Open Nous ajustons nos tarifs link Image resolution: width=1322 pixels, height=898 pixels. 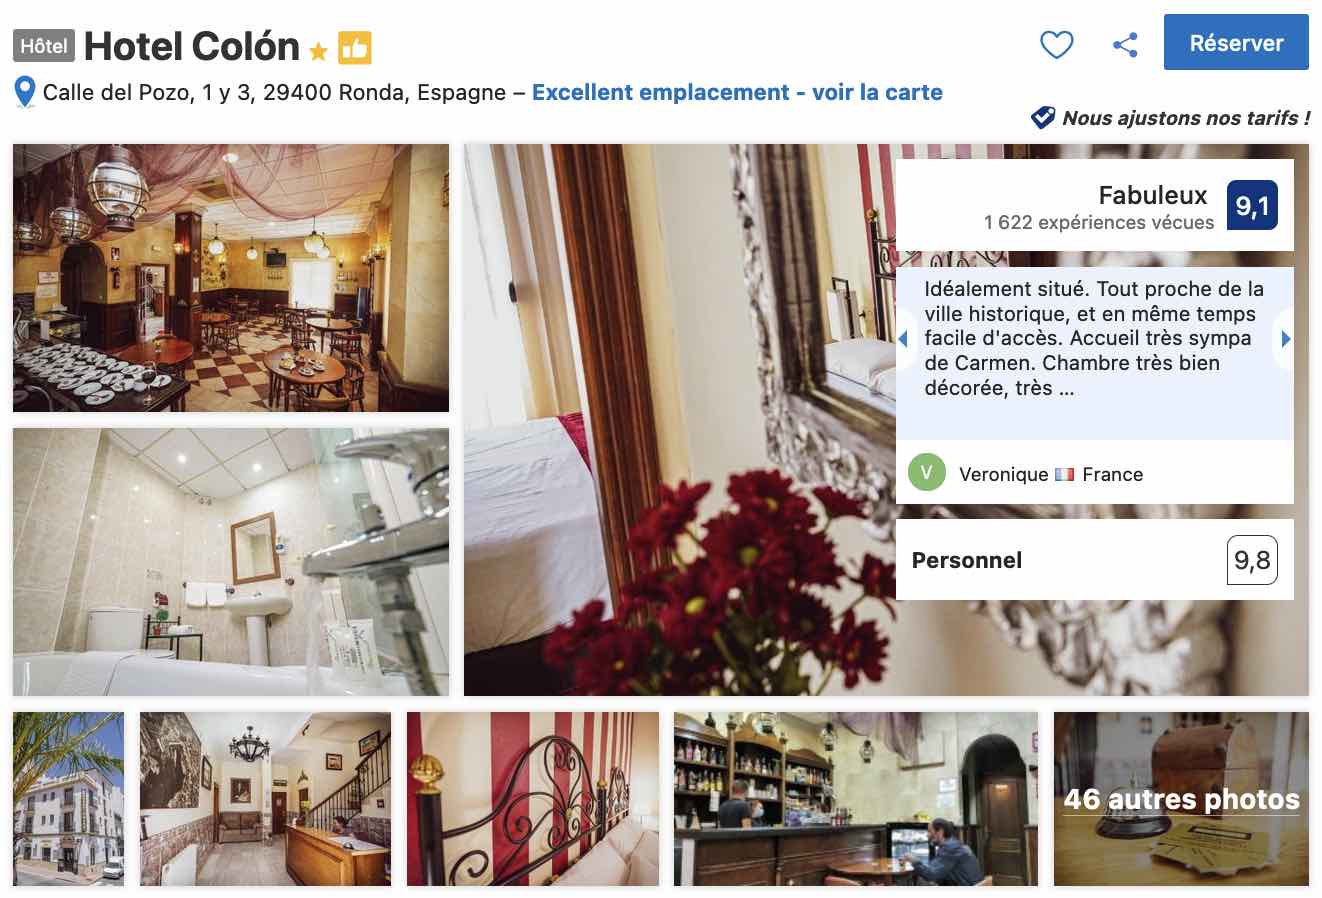(x=1186, y=118)
